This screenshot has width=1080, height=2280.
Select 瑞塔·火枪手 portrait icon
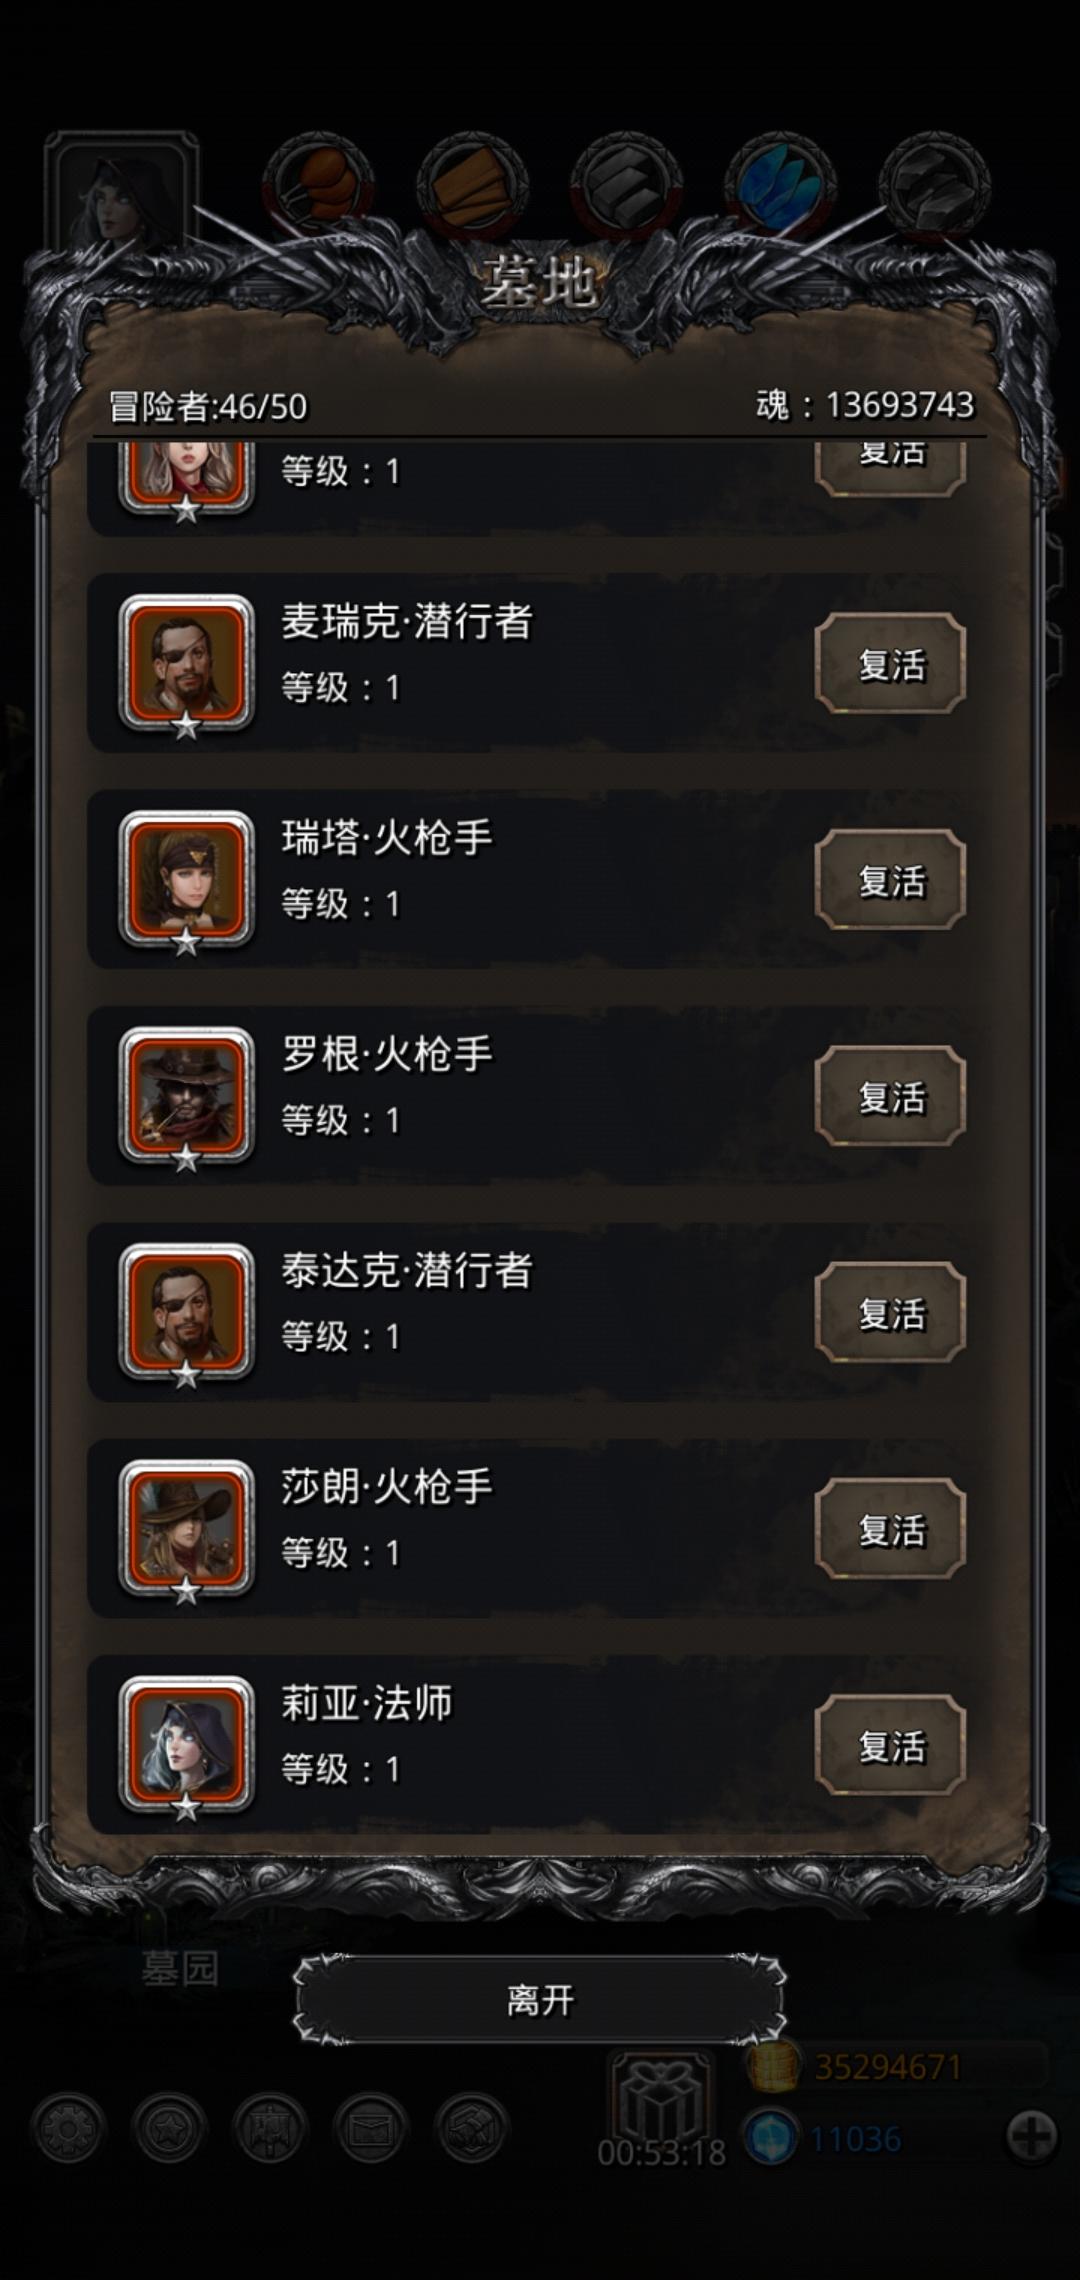tap(186, 879)
